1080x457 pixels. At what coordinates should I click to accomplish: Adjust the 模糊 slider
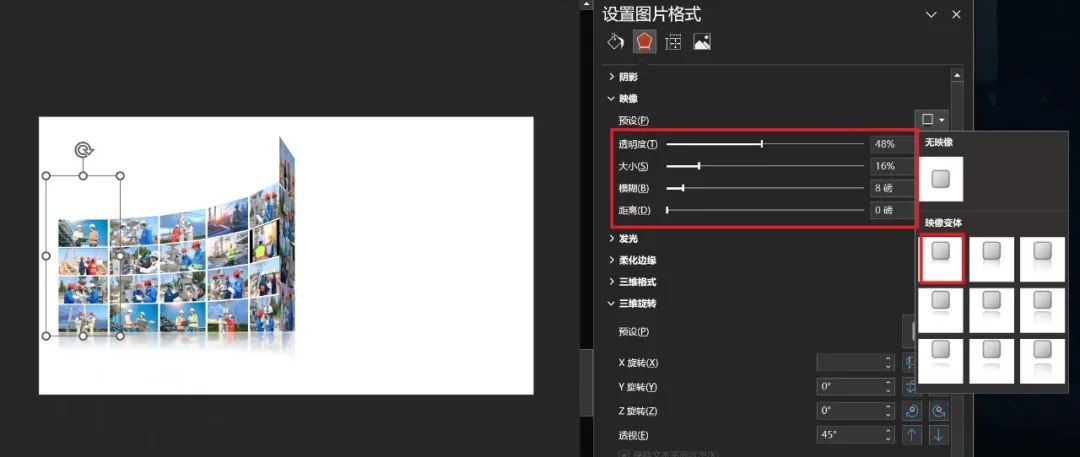765,187
